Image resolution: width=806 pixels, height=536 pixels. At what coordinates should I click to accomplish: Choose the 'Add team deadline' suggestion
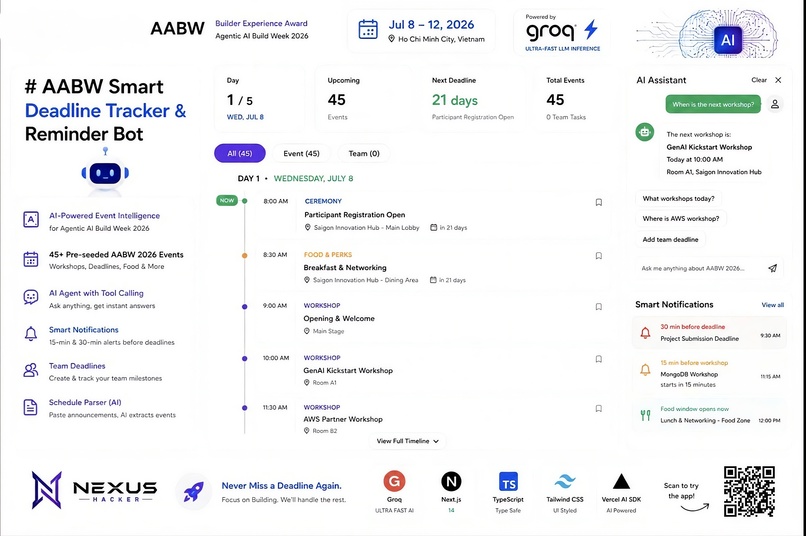coord(670,239)
